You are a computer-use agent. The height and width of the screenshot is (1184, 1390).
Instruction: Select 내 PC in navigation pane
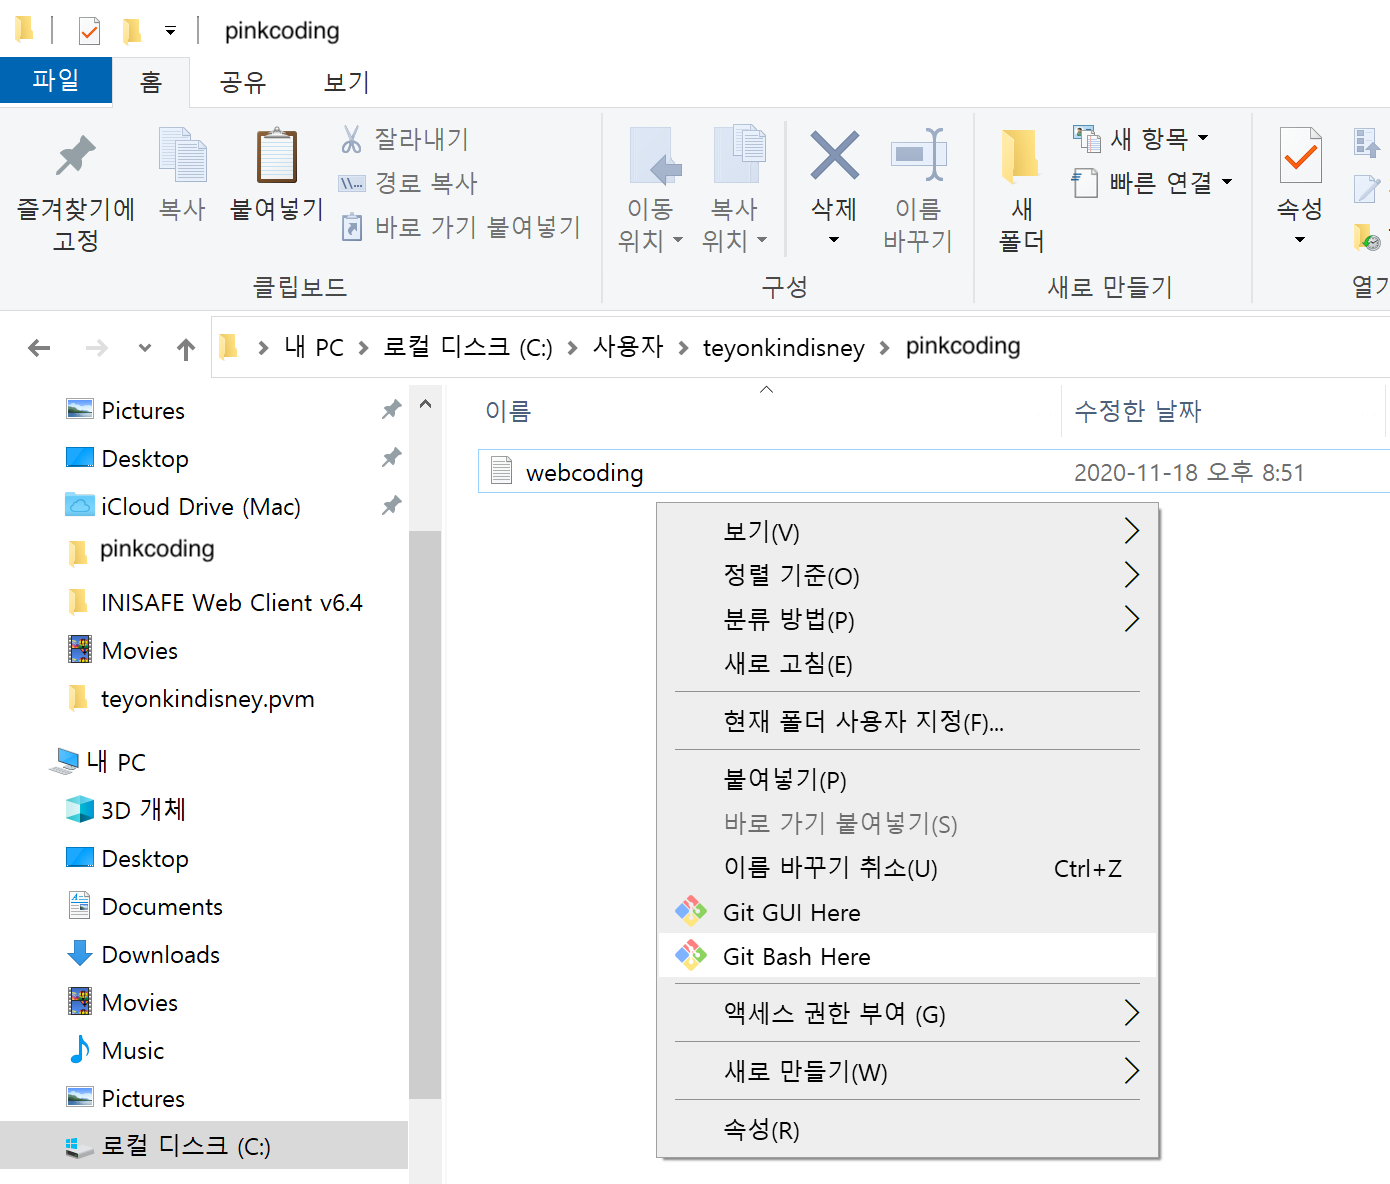point(116,762)
